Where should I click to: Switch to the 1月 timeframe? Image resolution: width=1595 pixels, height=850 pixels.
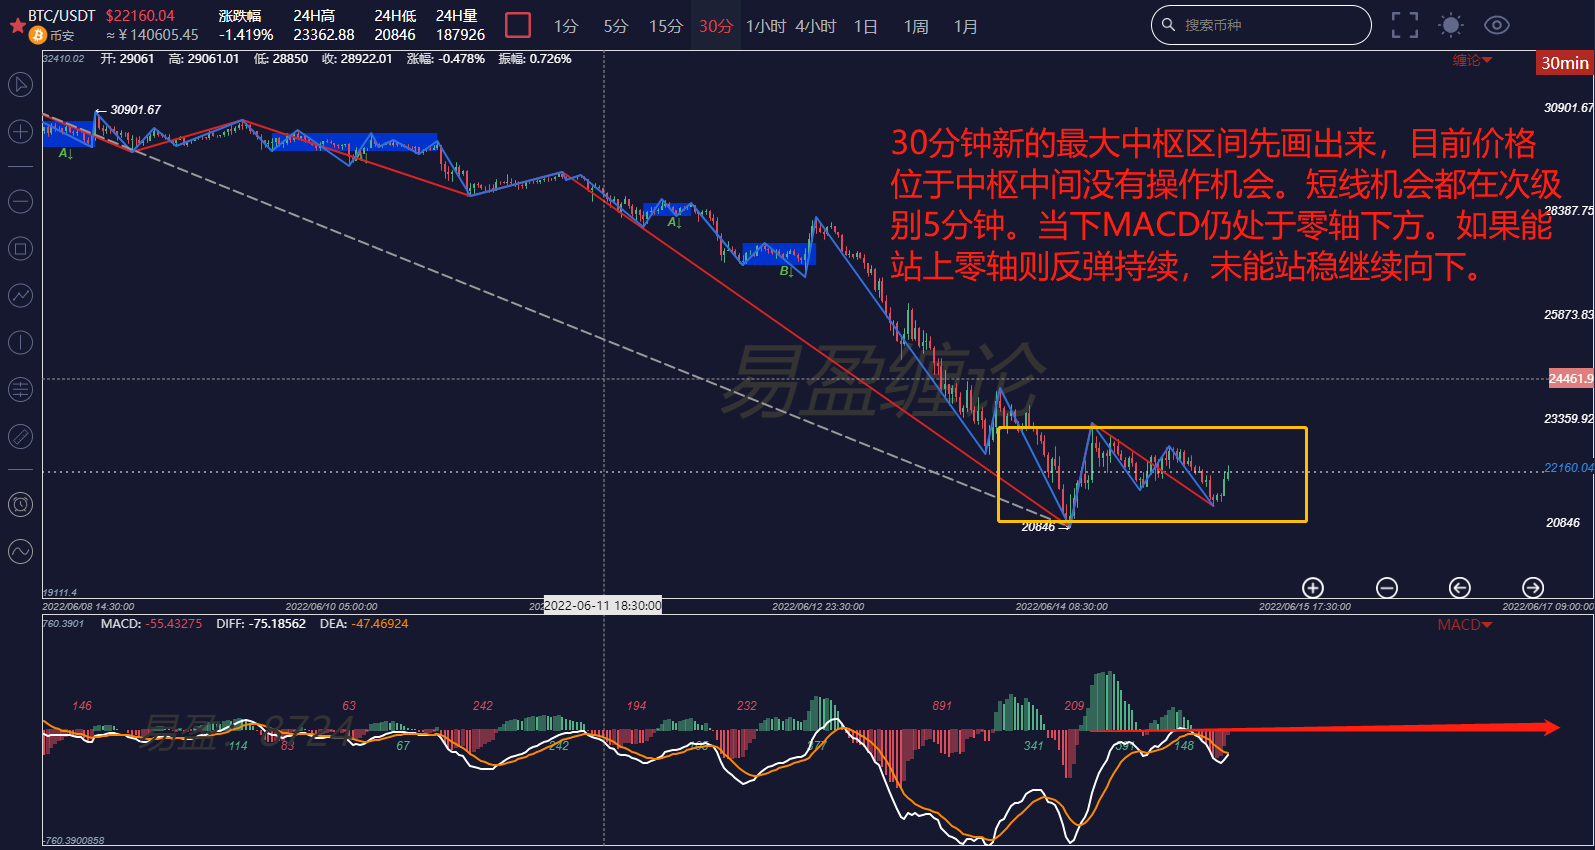point(966,26)
